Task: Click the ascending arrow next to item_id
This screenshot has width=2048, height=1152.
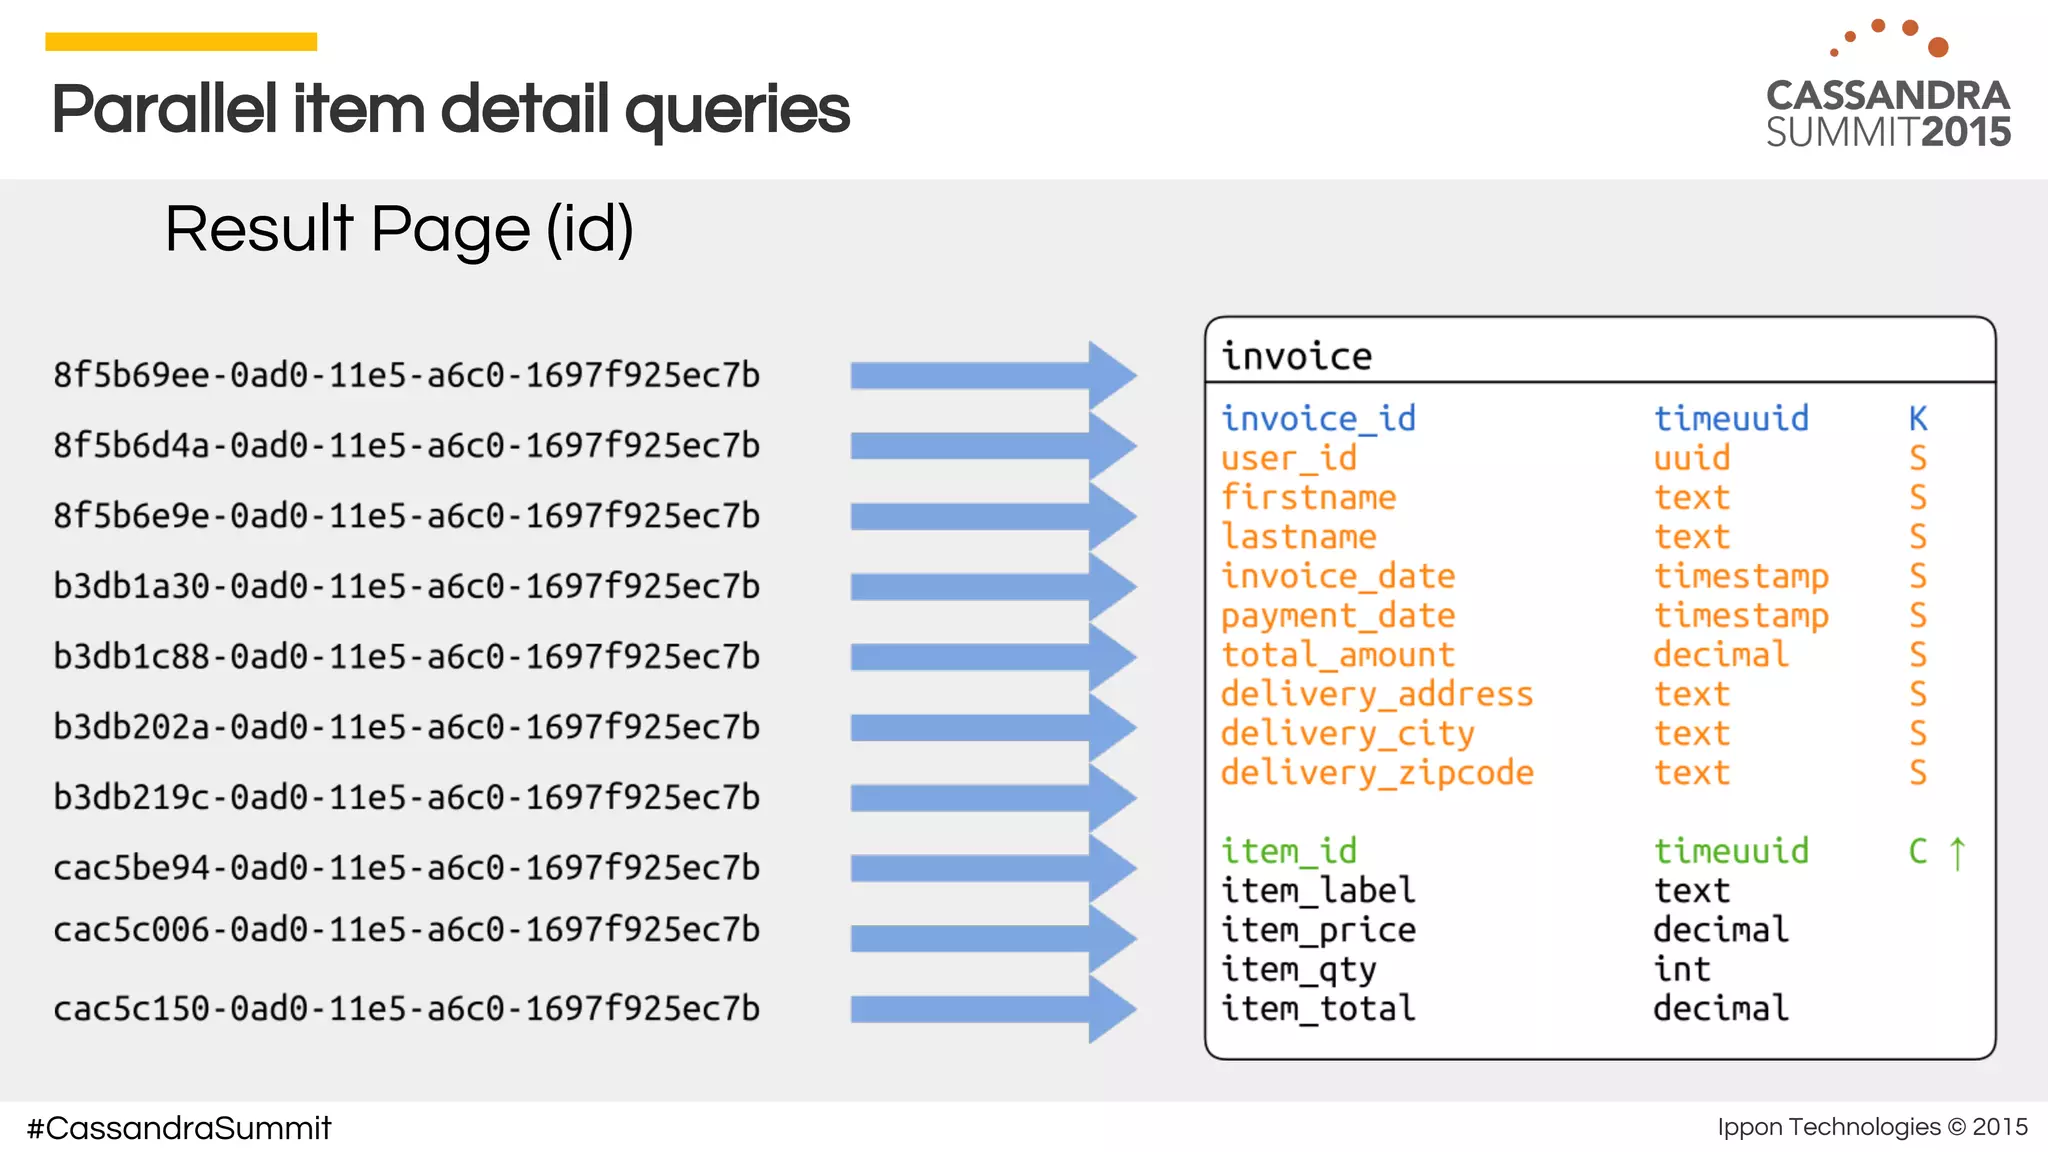Action: 1957,853
